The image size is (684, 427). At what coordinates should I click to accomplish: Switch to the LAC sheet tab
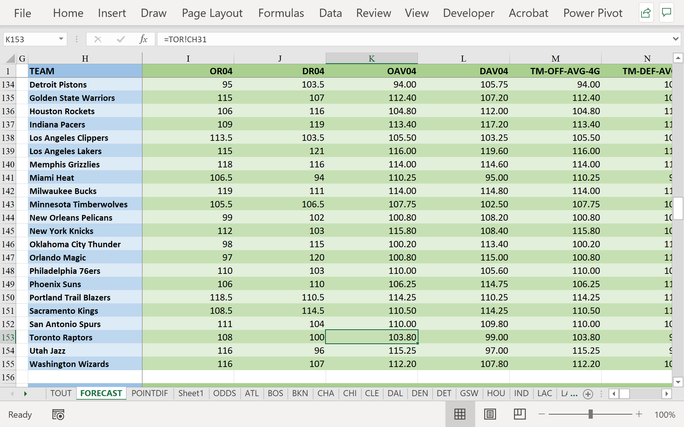(544, 393)
